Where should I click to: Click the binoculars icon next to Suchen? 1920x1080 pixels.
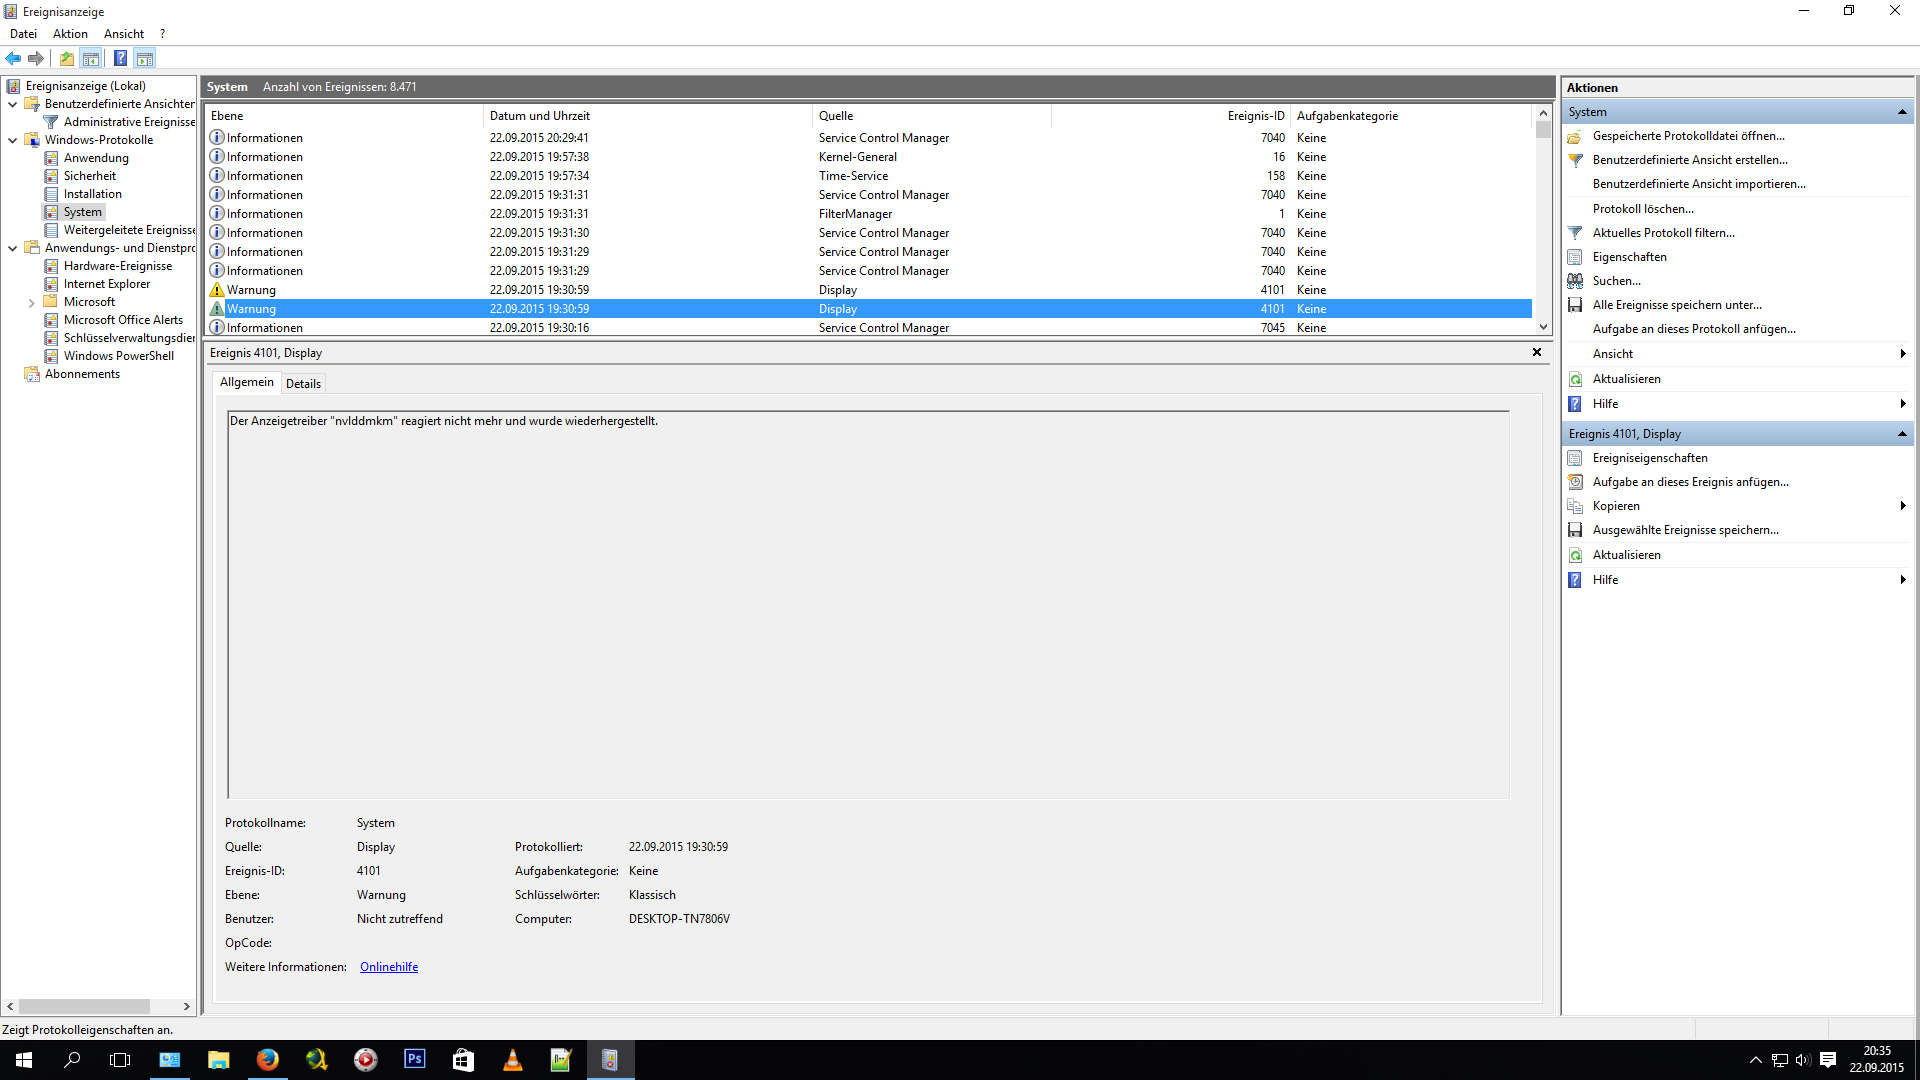[x=1575, y=281]
